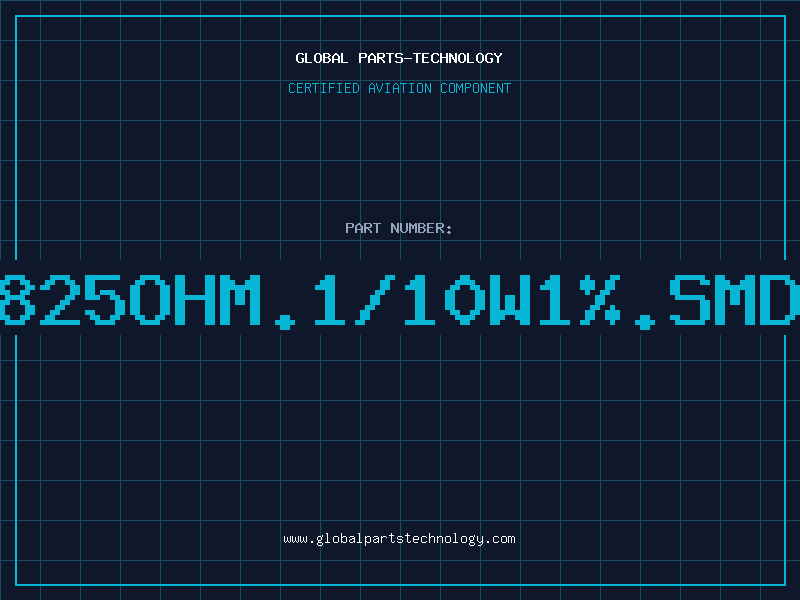
Task: Click the GLOBAL PARTS-TECHNOLOGY heading
Action: [x=399, y=58]
